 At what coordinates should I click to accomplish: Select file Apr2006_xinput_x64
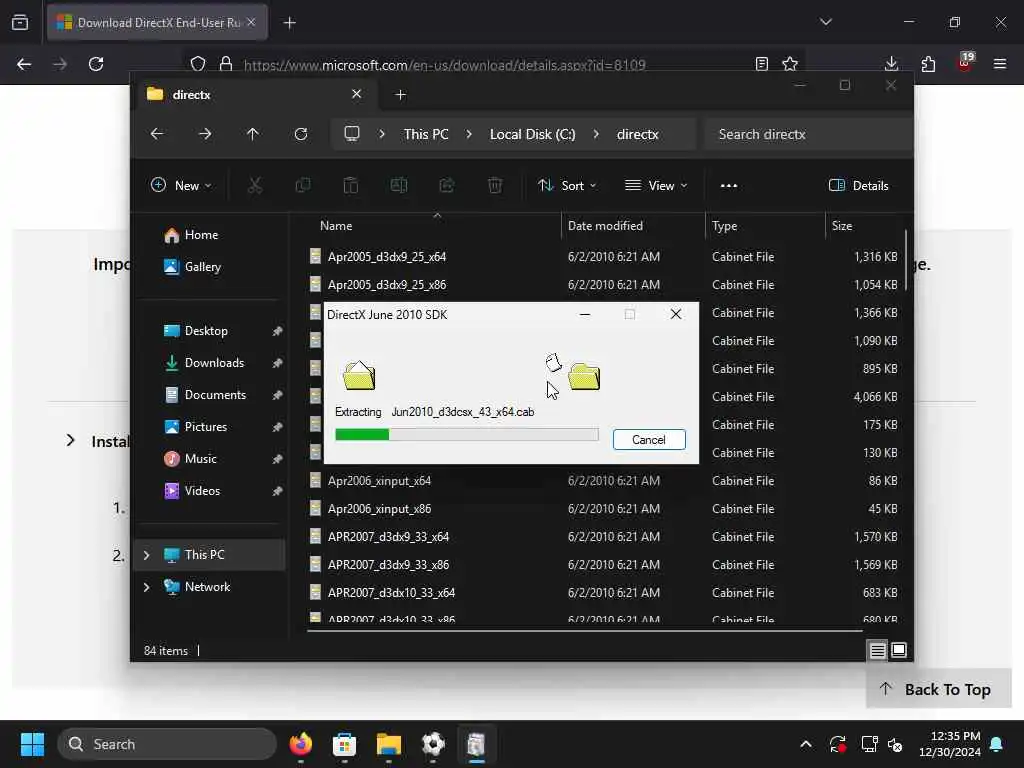click(379, 481)
